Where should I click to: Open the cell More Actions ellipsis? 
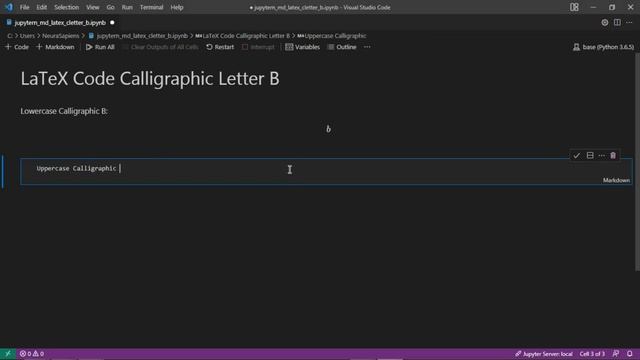click(x=602, y=156)
